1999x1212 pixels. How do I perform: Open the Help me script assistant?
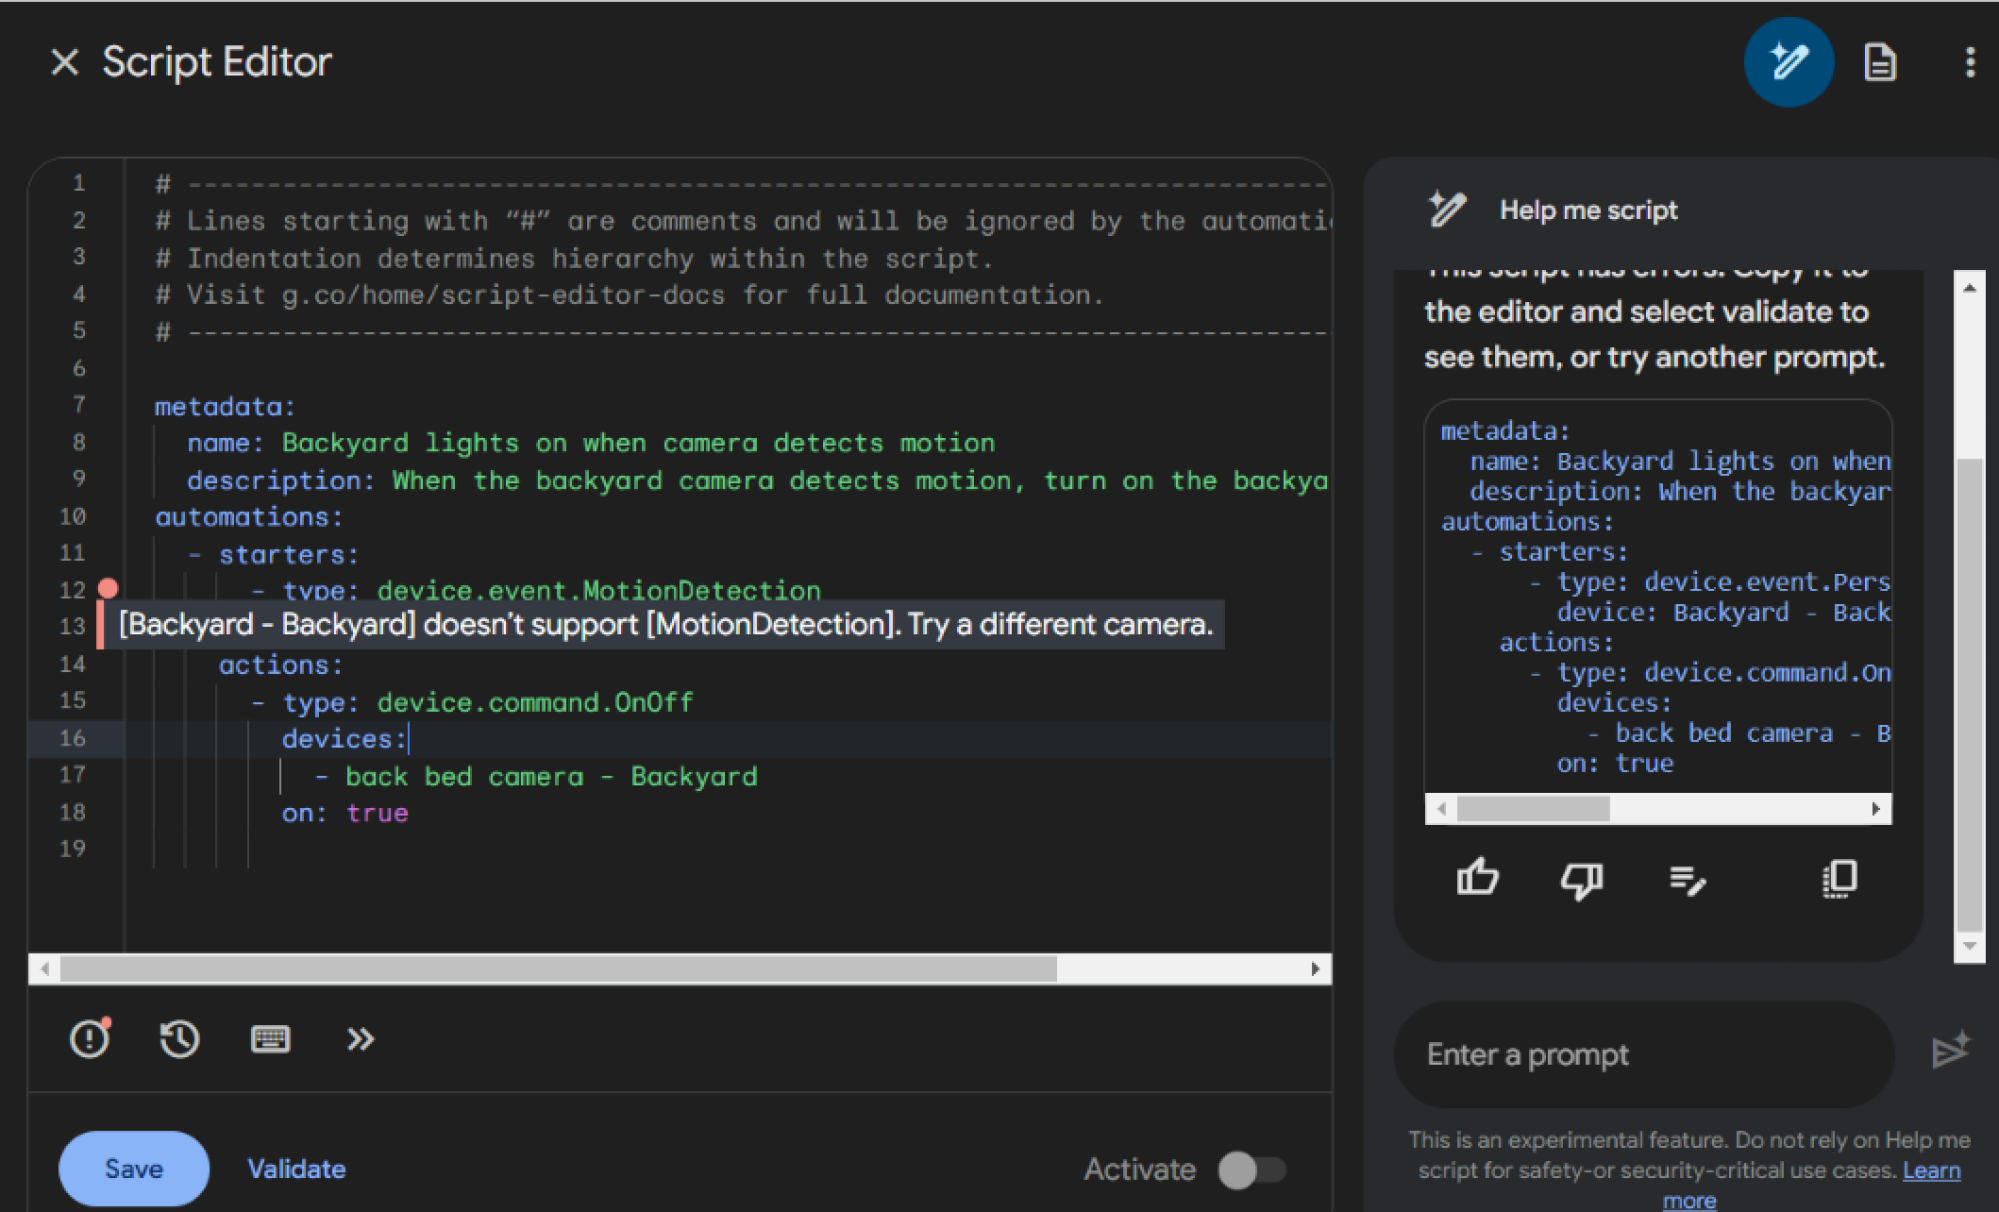tap(1789, 61)
